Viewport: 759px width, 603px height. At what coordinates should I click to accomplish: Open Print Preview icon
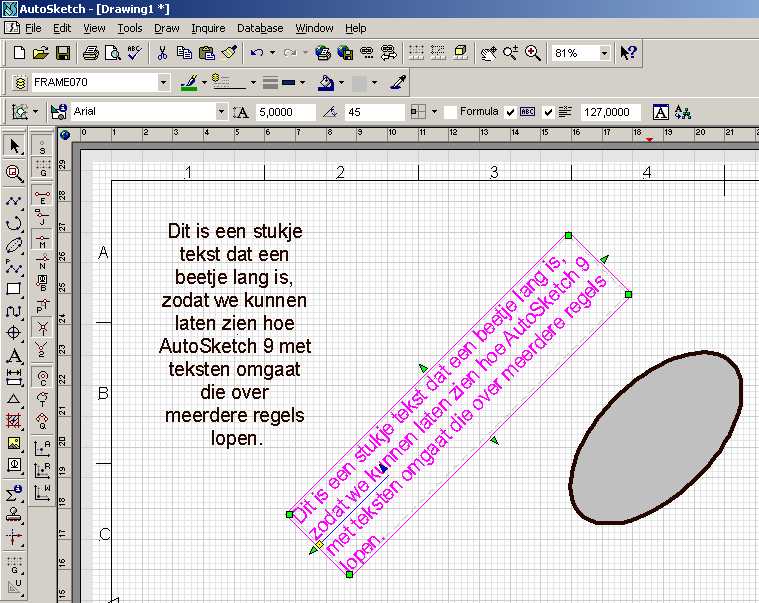pyautogui.click(x=112, y=53)
